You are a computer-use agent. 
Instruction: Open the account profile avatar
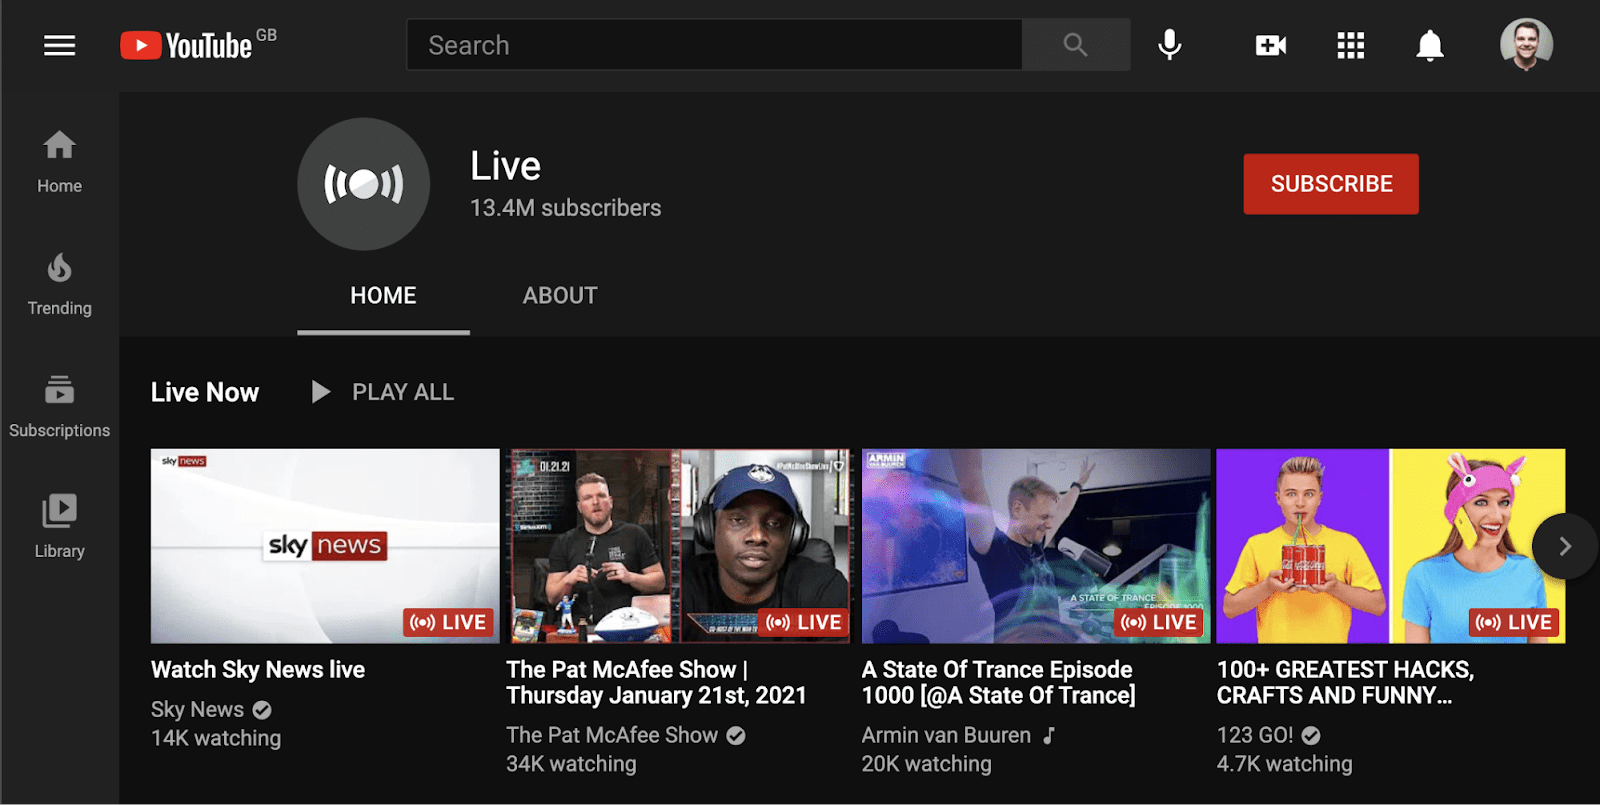coord(1525,45)
